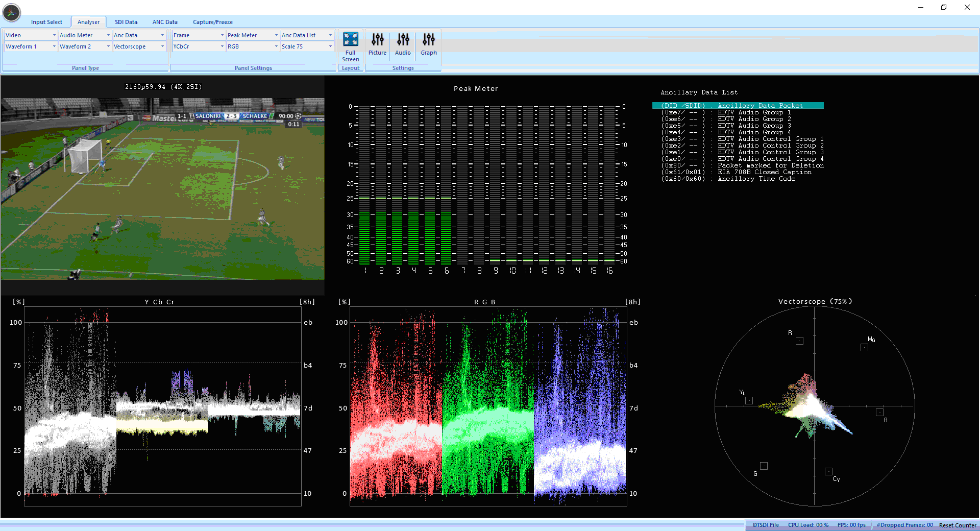This screenshot has height=531, width=980.
Task: Open the YCbCr settings dropdown
Action: [221, 46]
